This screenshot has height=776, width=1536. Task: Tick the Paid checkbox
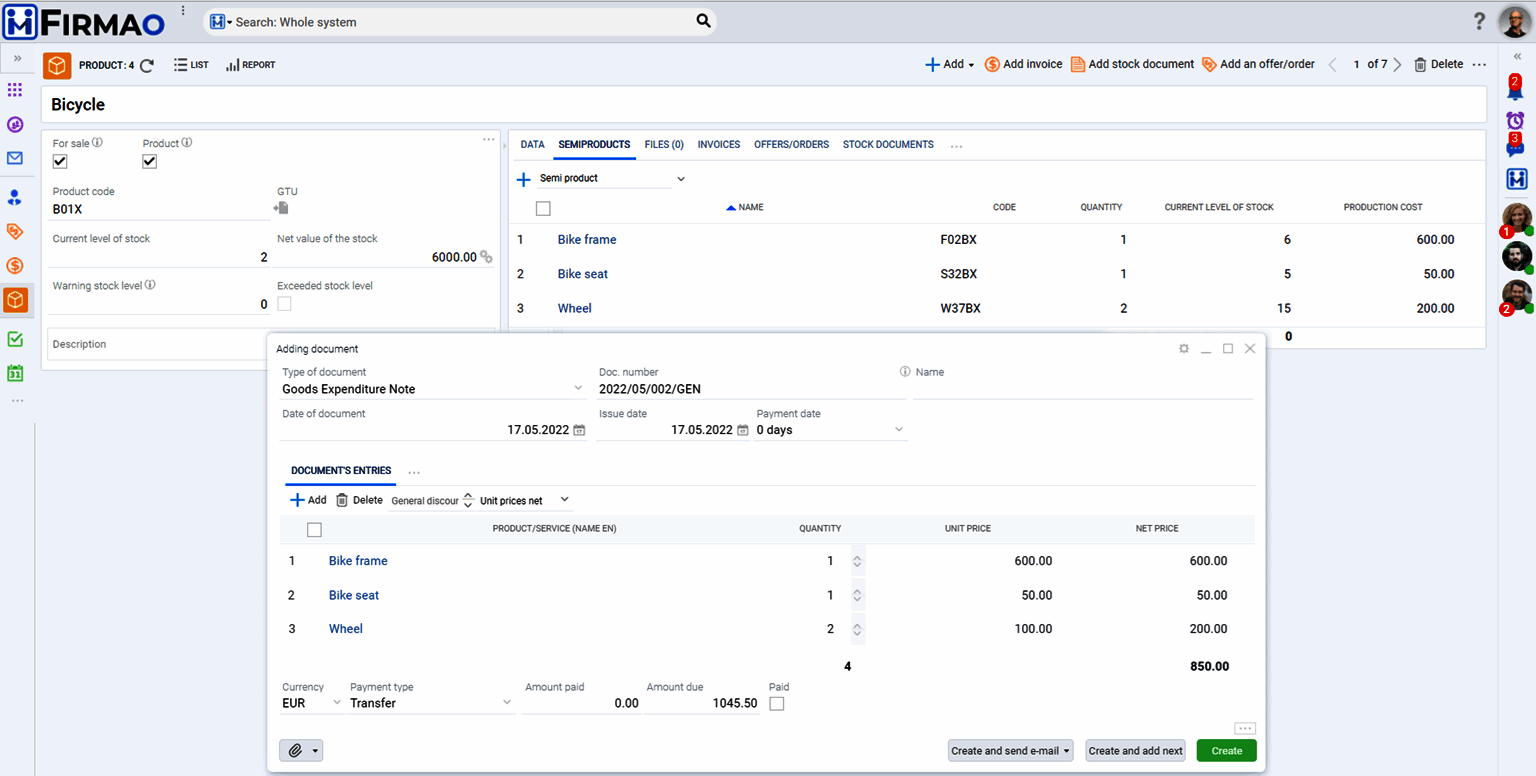(777, 704)
